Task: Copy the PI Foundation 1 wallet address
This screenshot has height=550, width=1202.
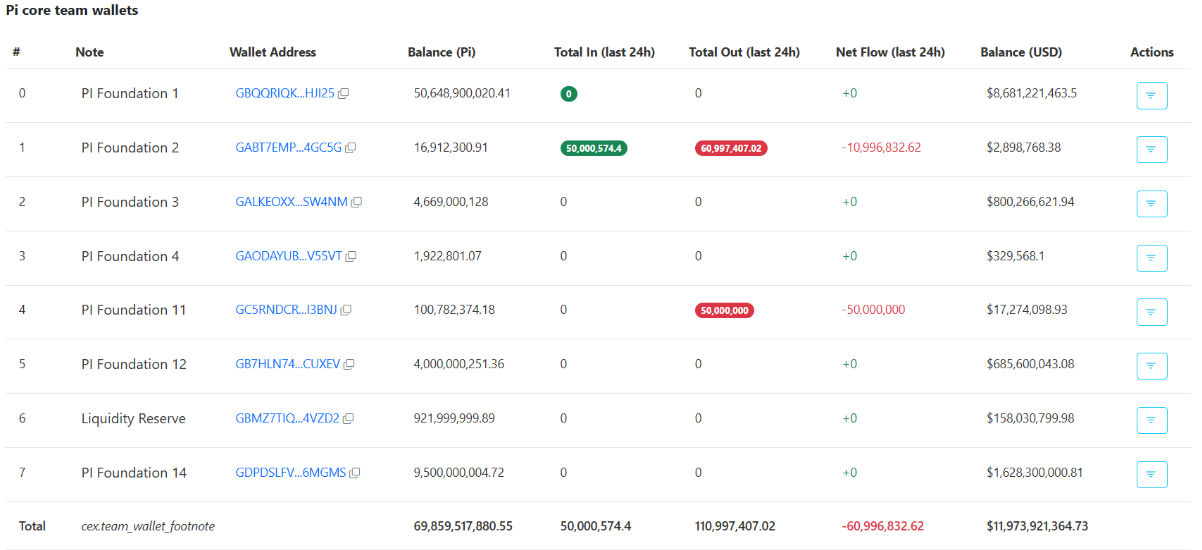Action: tap(343, 94)
